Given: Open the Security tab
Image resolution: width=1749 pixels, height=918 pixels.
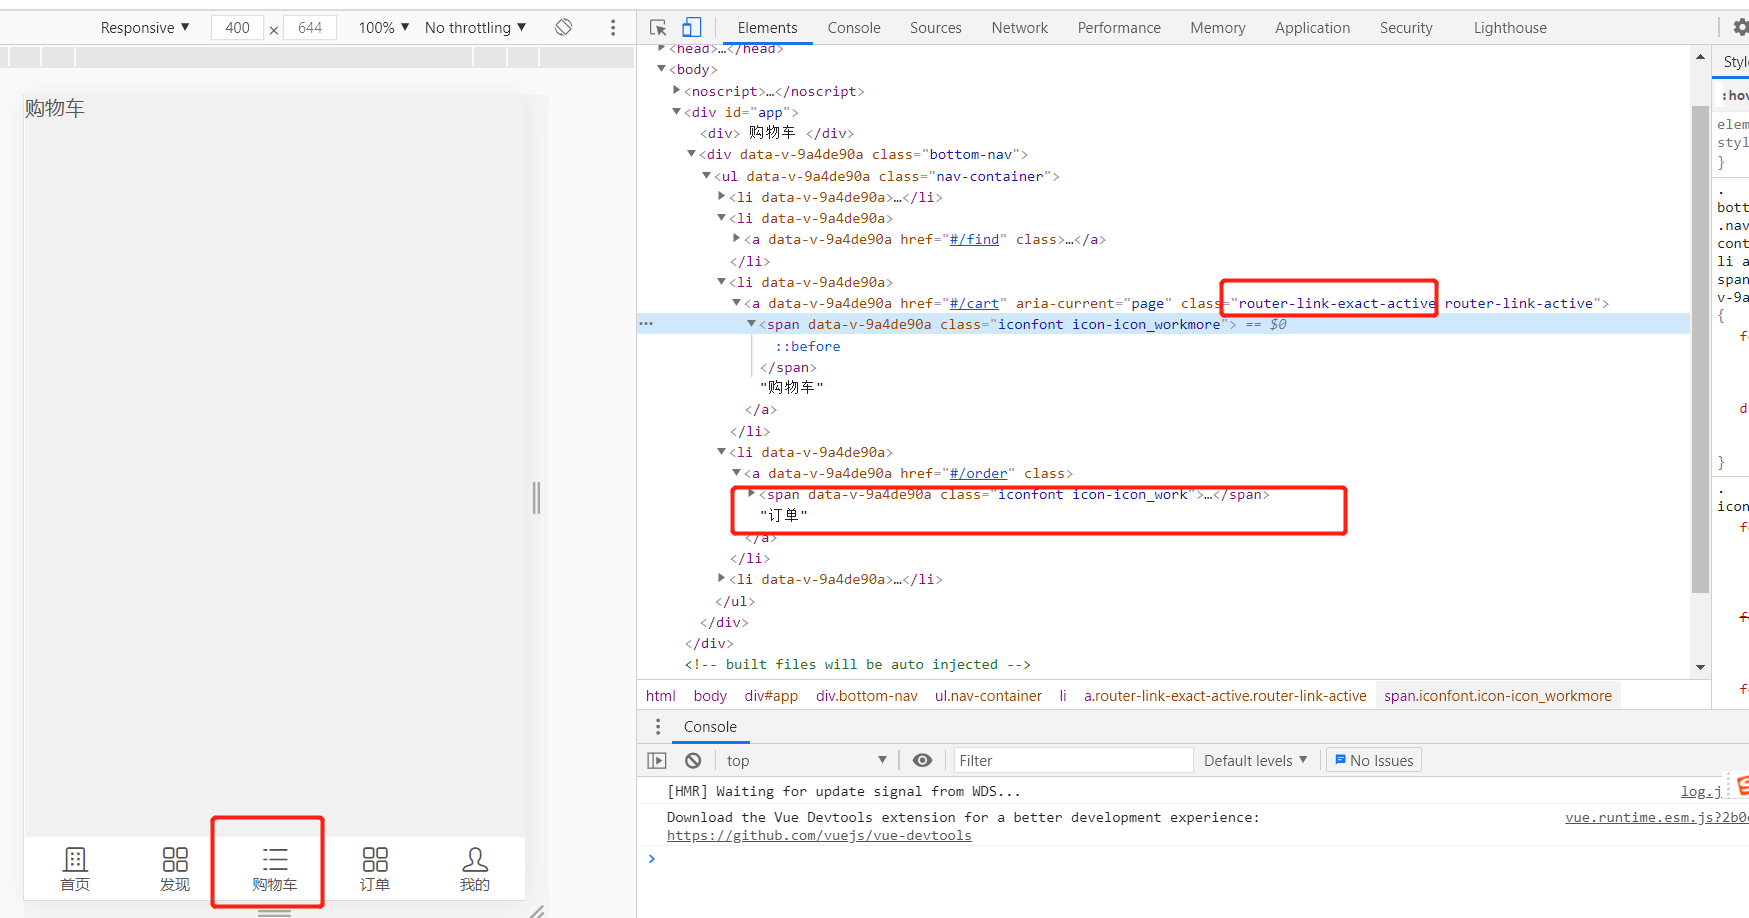Looking at the screenshot, I should (1406, 27).
